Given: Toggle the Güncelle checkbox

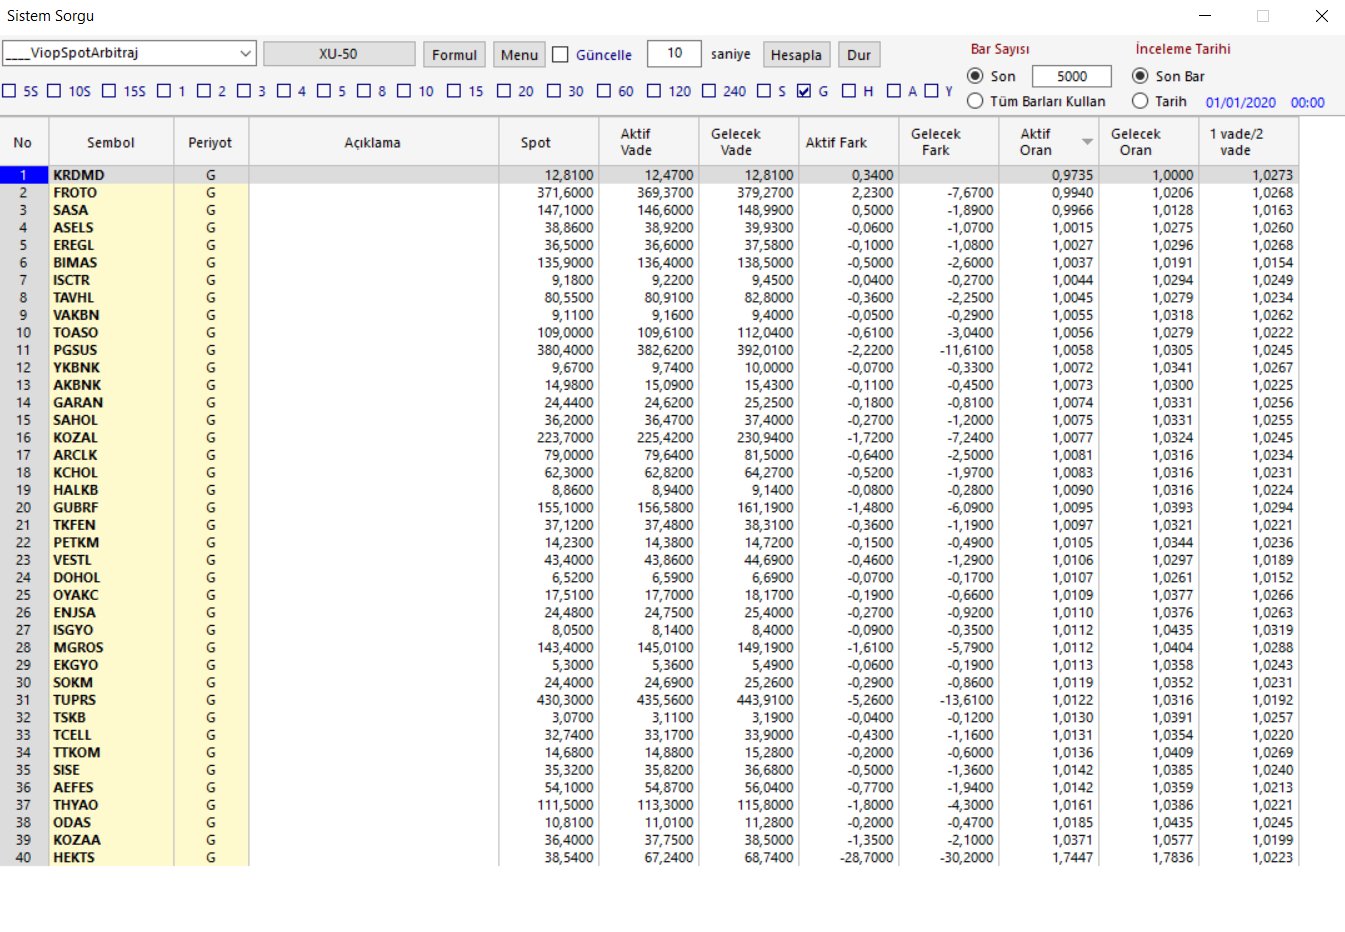Looking at the screenshot, I should 560,55.
